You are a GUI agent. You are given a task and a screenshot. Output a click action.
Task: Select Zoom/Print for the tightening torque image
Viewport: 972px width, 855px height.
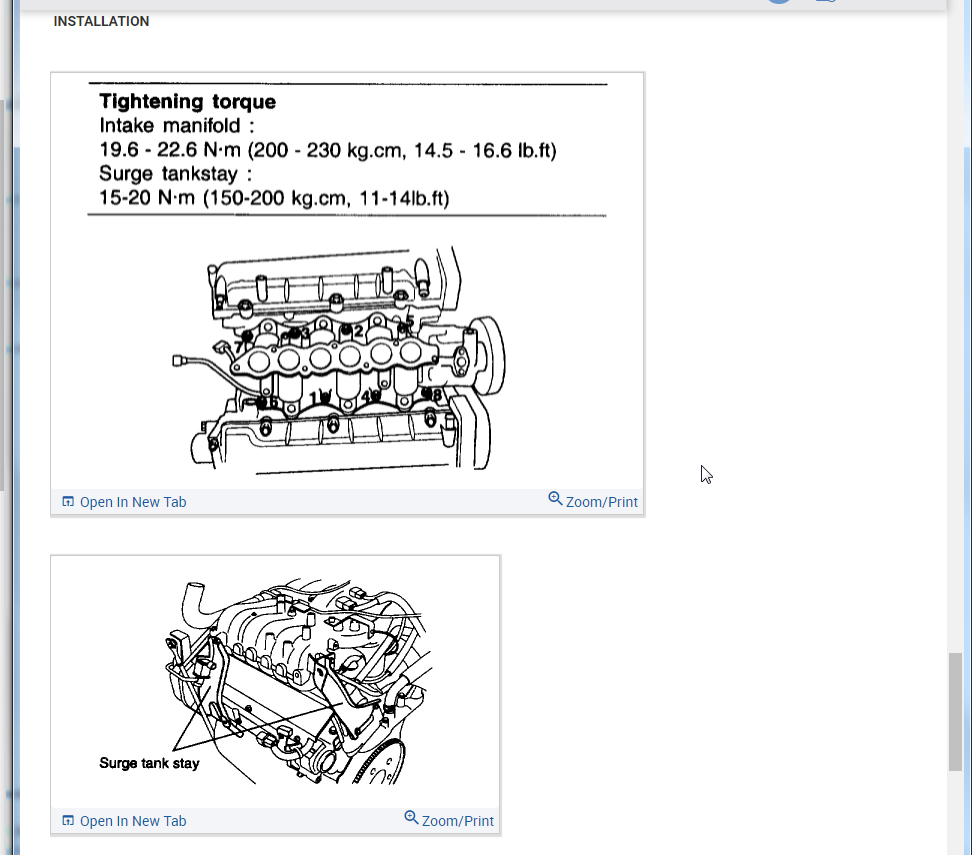(x=601, y=502)
